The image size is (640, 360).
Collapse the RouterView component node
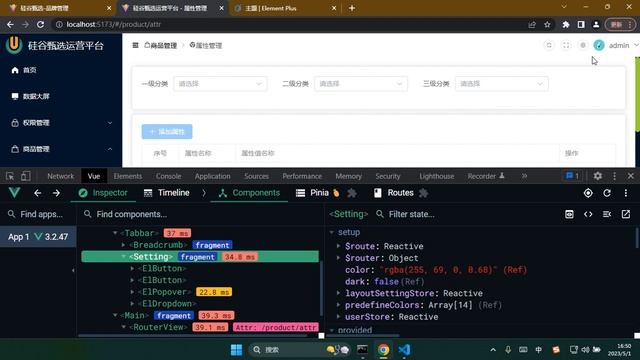point(124,327)
